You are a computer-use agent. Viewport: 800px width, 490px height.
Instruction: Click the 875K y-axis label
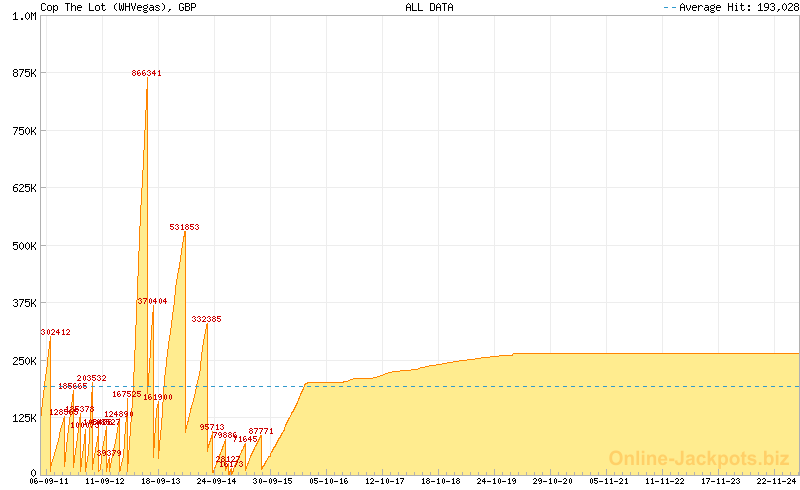tap(19, 73)
